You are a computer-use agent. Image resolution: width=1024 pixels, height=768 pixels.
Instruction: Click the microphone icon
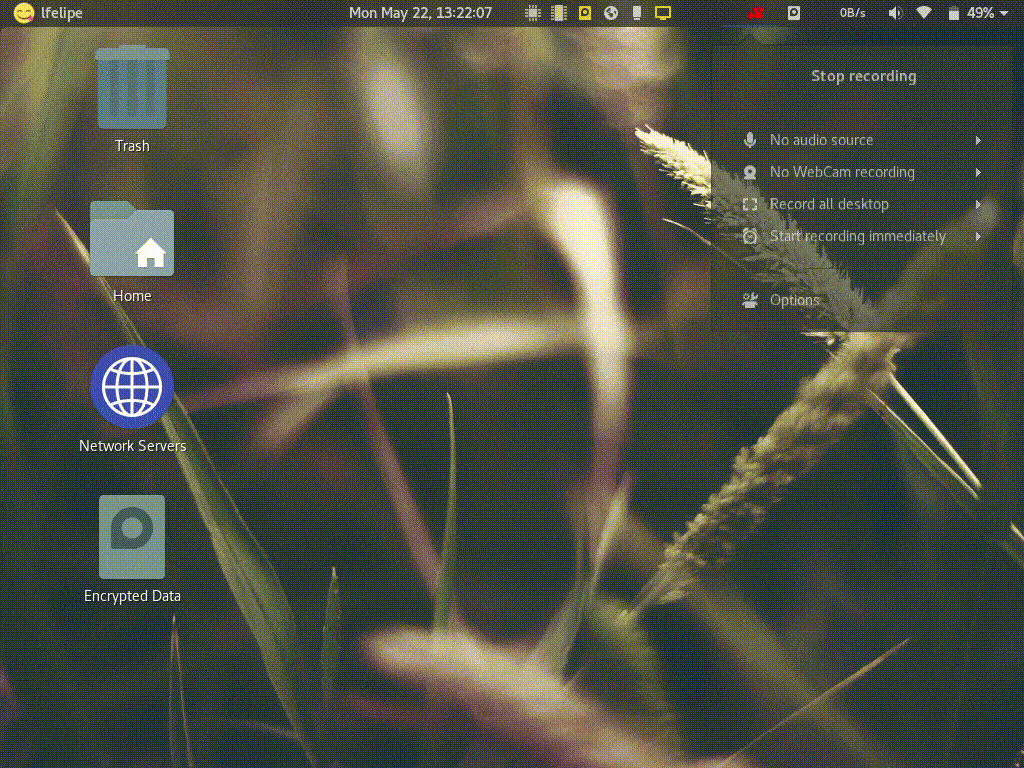750,140
